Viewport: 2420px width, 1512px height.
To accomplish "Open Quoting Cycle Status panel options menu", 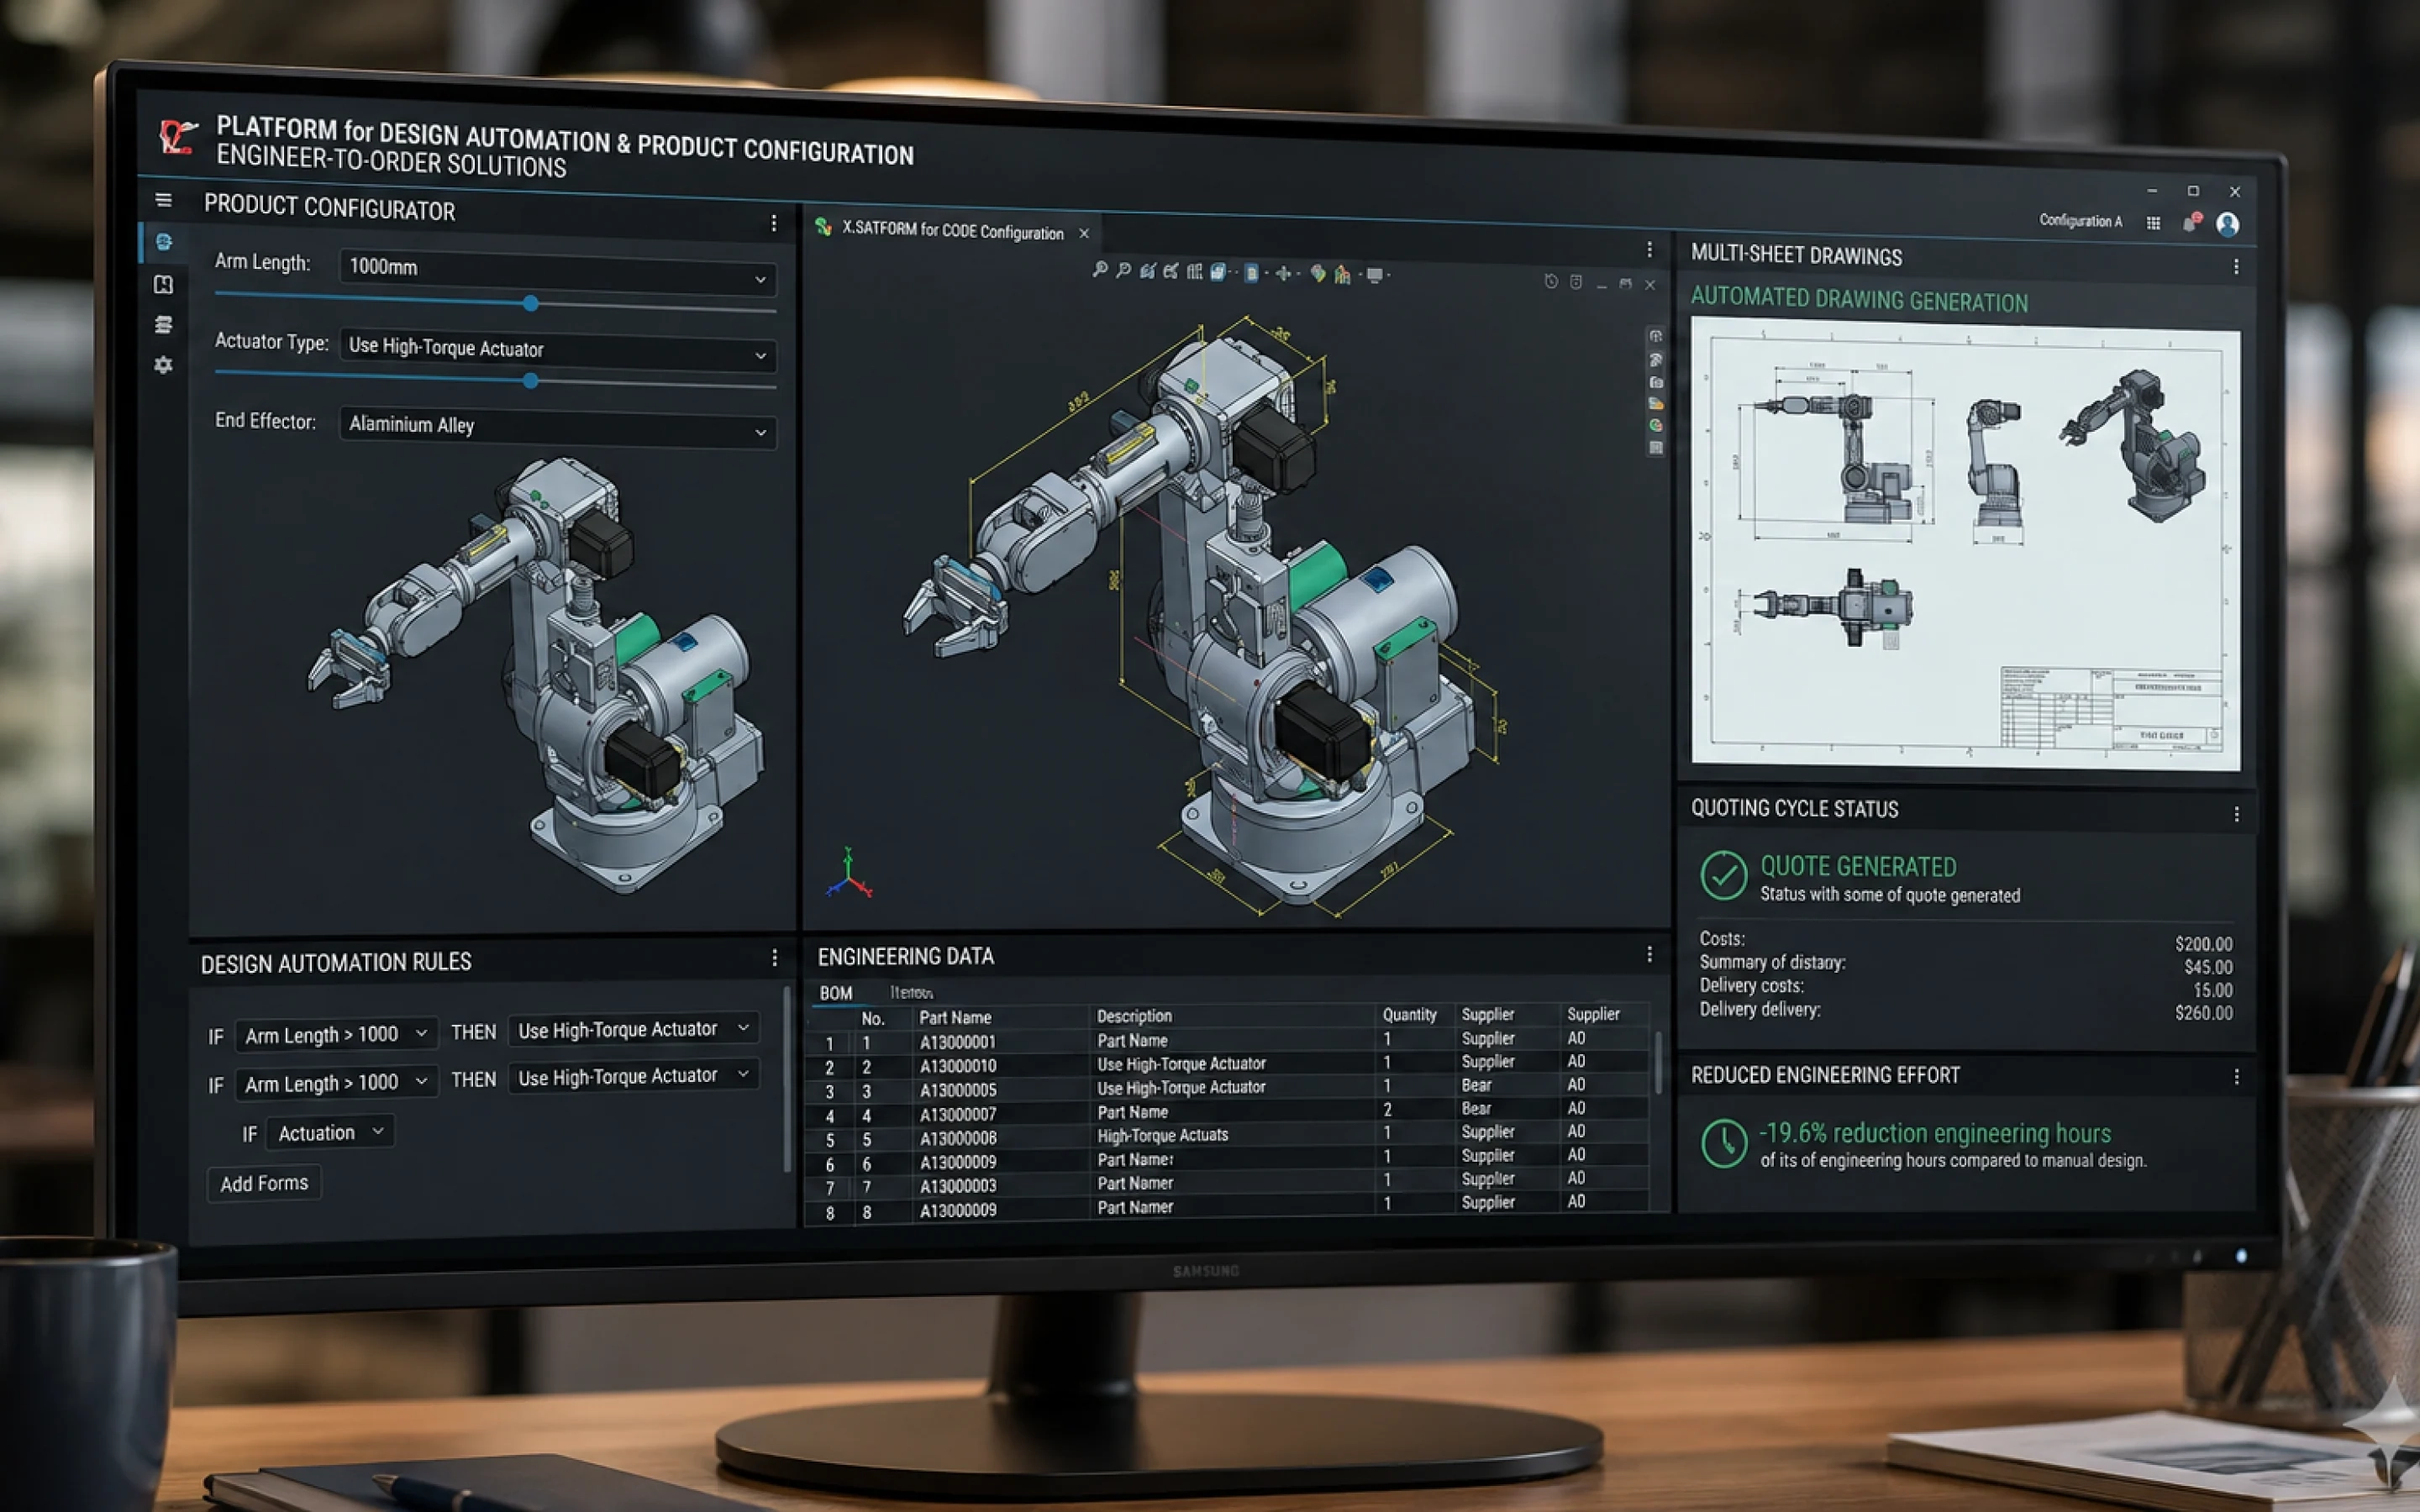I will (x=2236, y=815).
